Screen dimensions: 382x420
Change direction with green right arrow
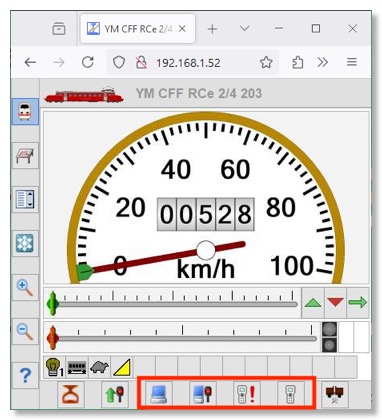pos(358,303)
